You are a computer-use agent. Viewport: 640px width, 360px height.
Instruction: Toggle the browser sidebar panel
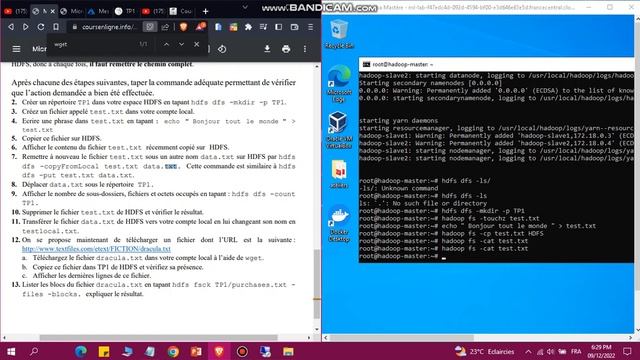(279, 27)
